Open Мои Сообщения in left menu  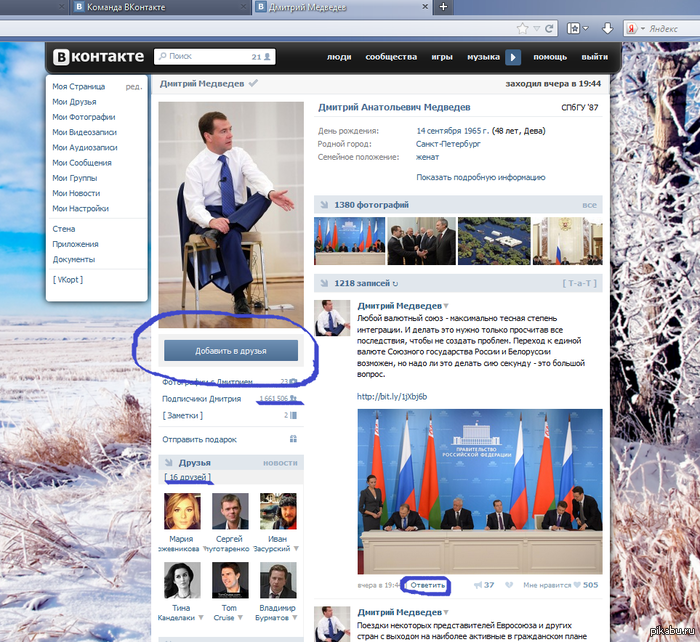(x=82, y=162)
